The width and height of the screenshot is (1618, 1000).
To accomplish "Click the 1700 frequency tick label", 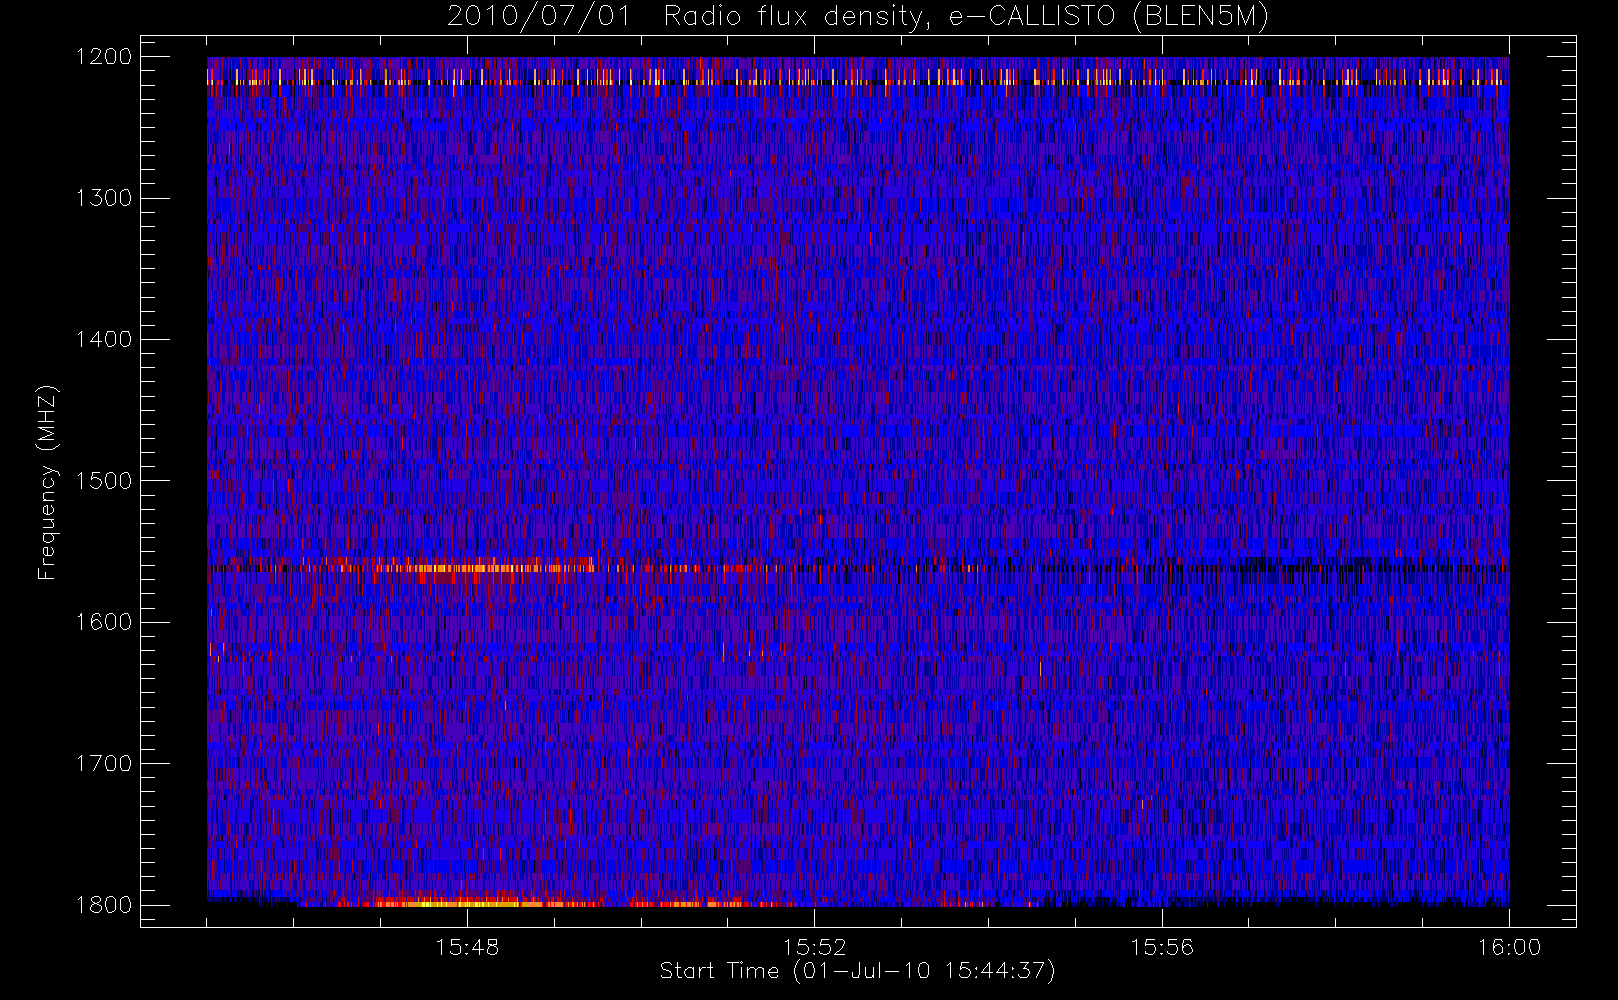I will point(104,764).
